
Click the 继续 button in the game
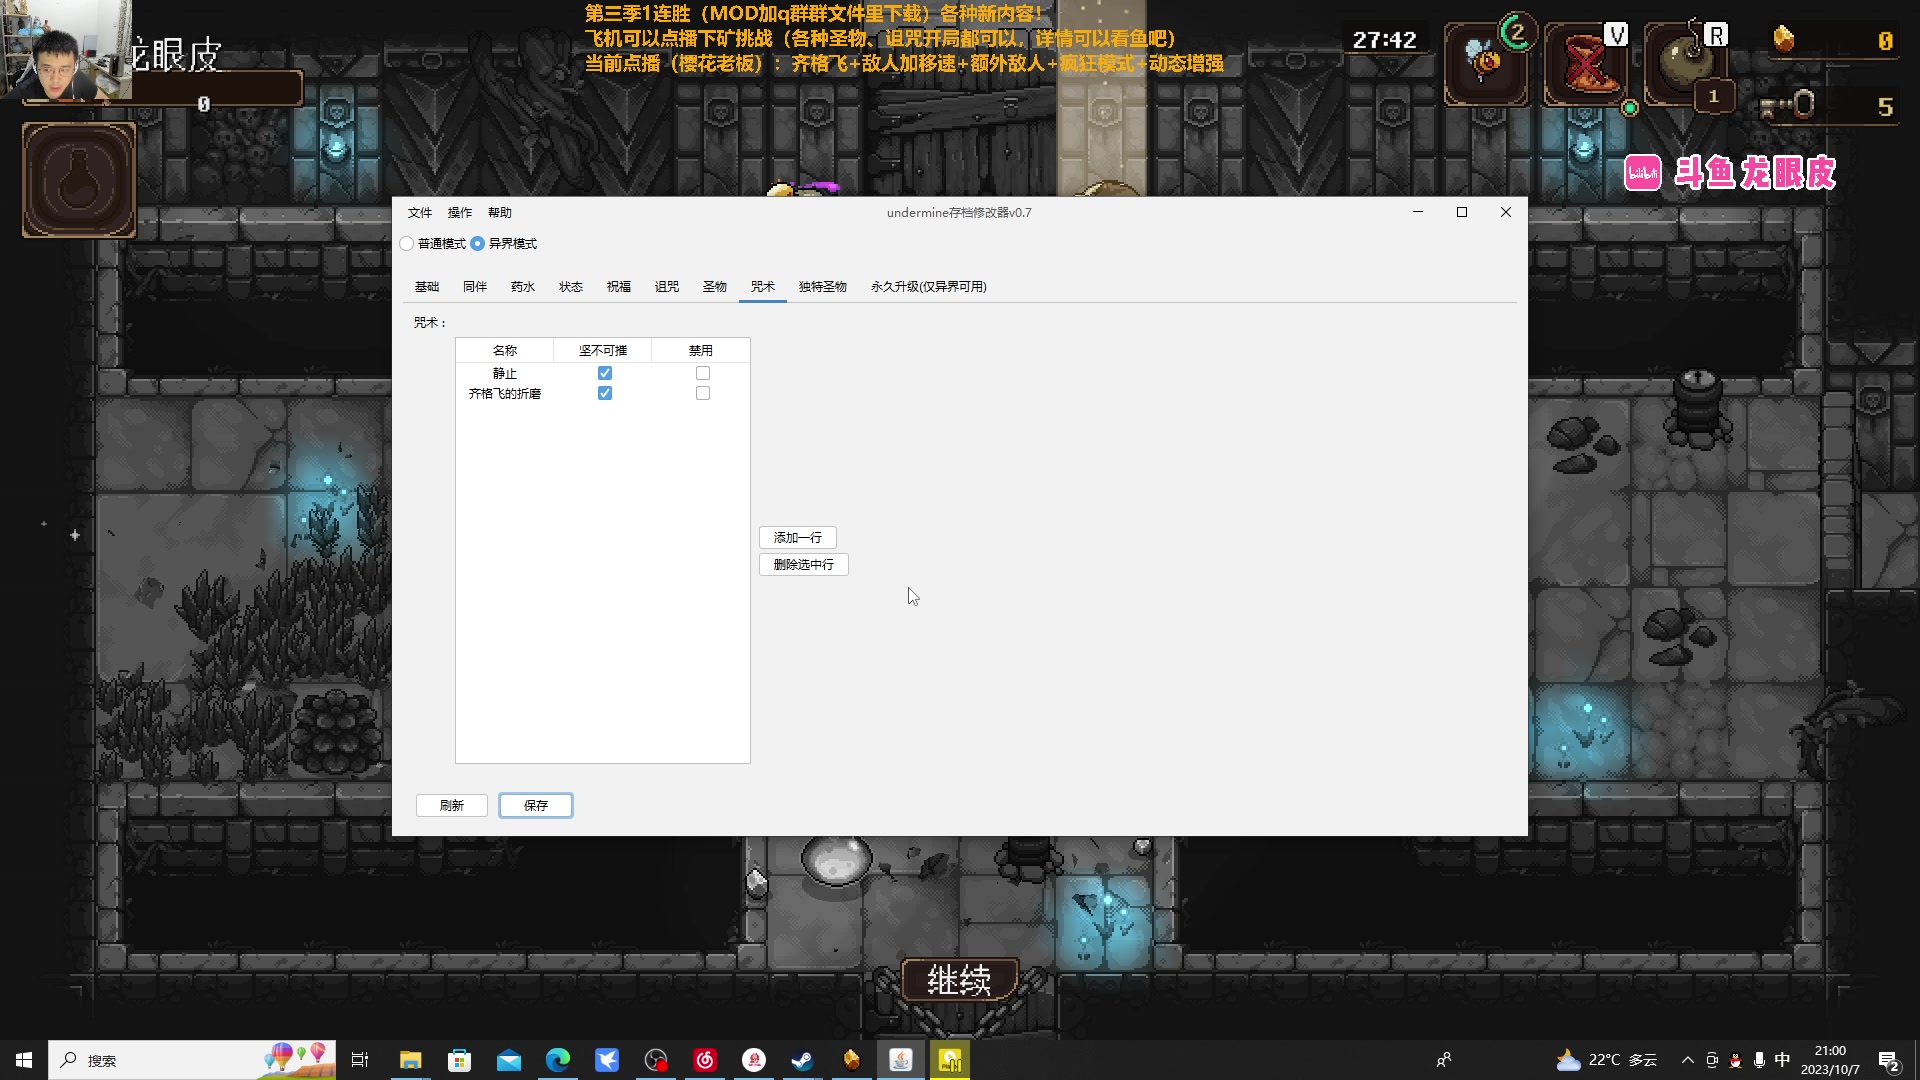point(960,980)
